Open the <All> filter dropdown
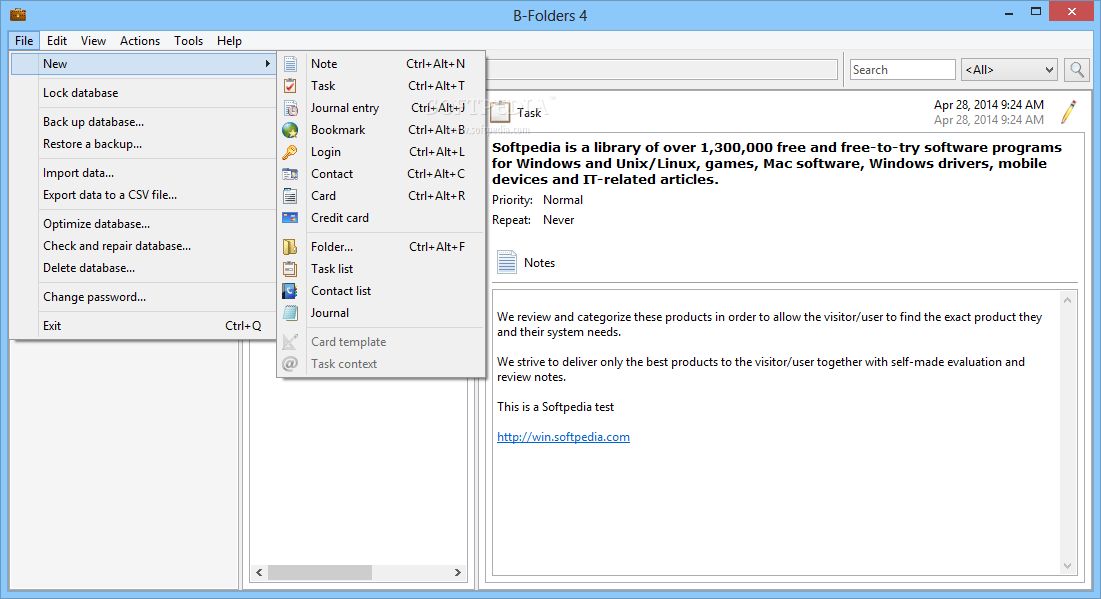The height and width of the screenshot is (599, 1101). 1009,70
